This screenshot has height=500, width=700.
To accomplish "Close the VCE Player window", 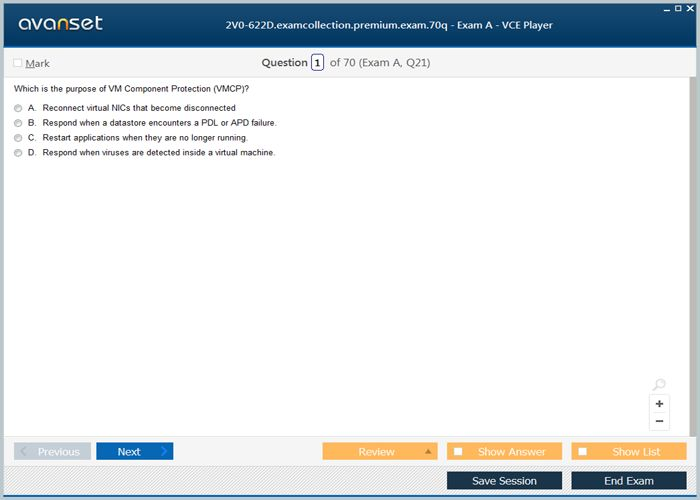I will point(690,8).
